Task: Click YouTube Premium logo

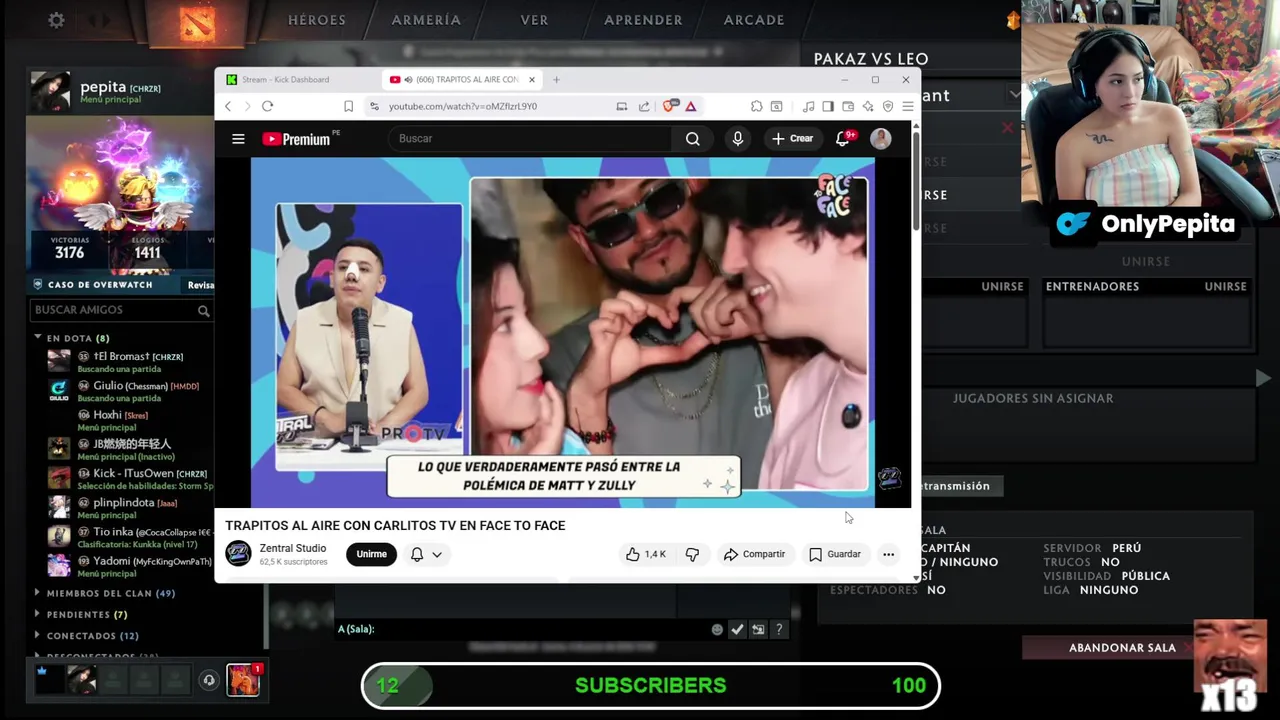Action: point(297,139)
